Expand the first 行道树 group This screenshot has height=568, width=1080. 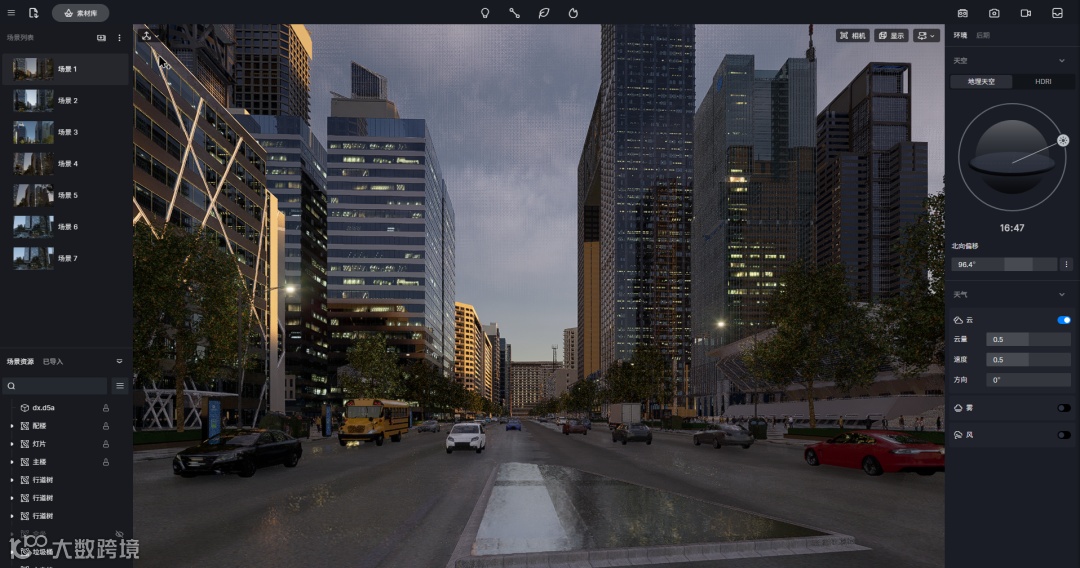coord(12,480)
